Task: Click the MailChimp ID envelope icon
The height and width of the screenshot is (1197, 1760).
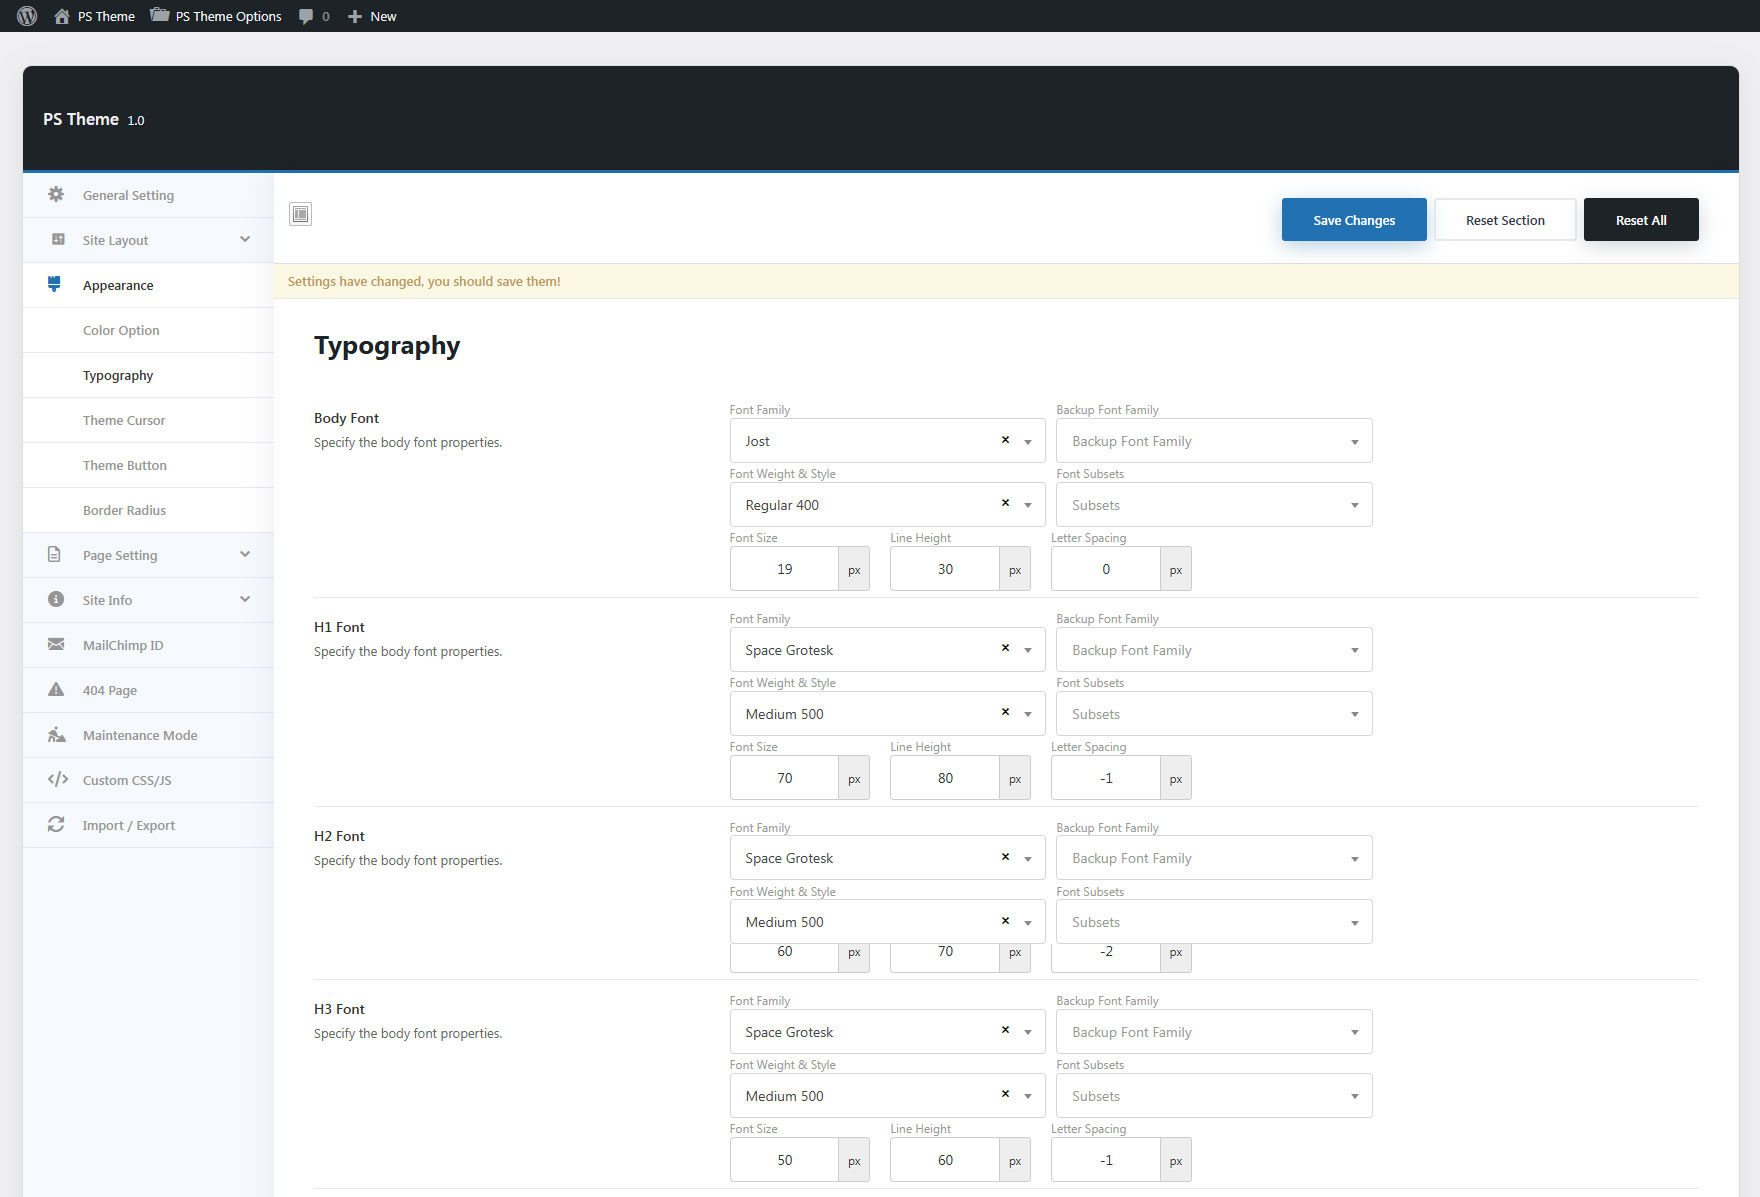Action: 56,645
